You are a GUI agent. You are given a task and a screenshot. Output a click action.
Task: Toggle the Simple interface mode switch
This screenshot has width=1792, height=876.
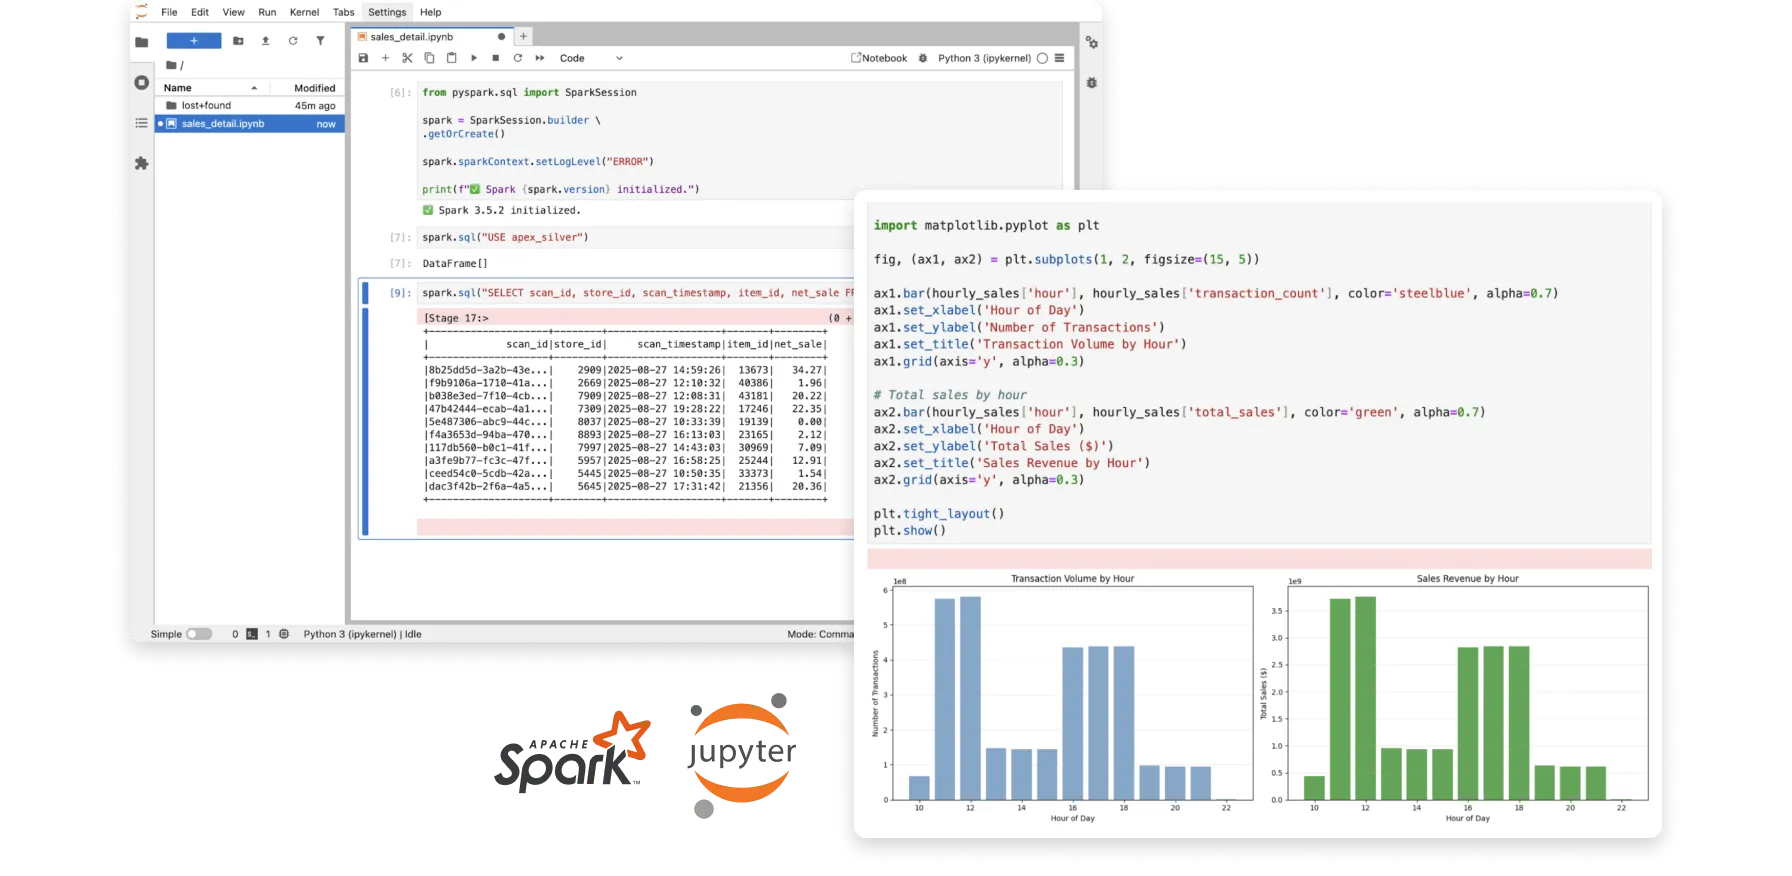coord(199,634)
